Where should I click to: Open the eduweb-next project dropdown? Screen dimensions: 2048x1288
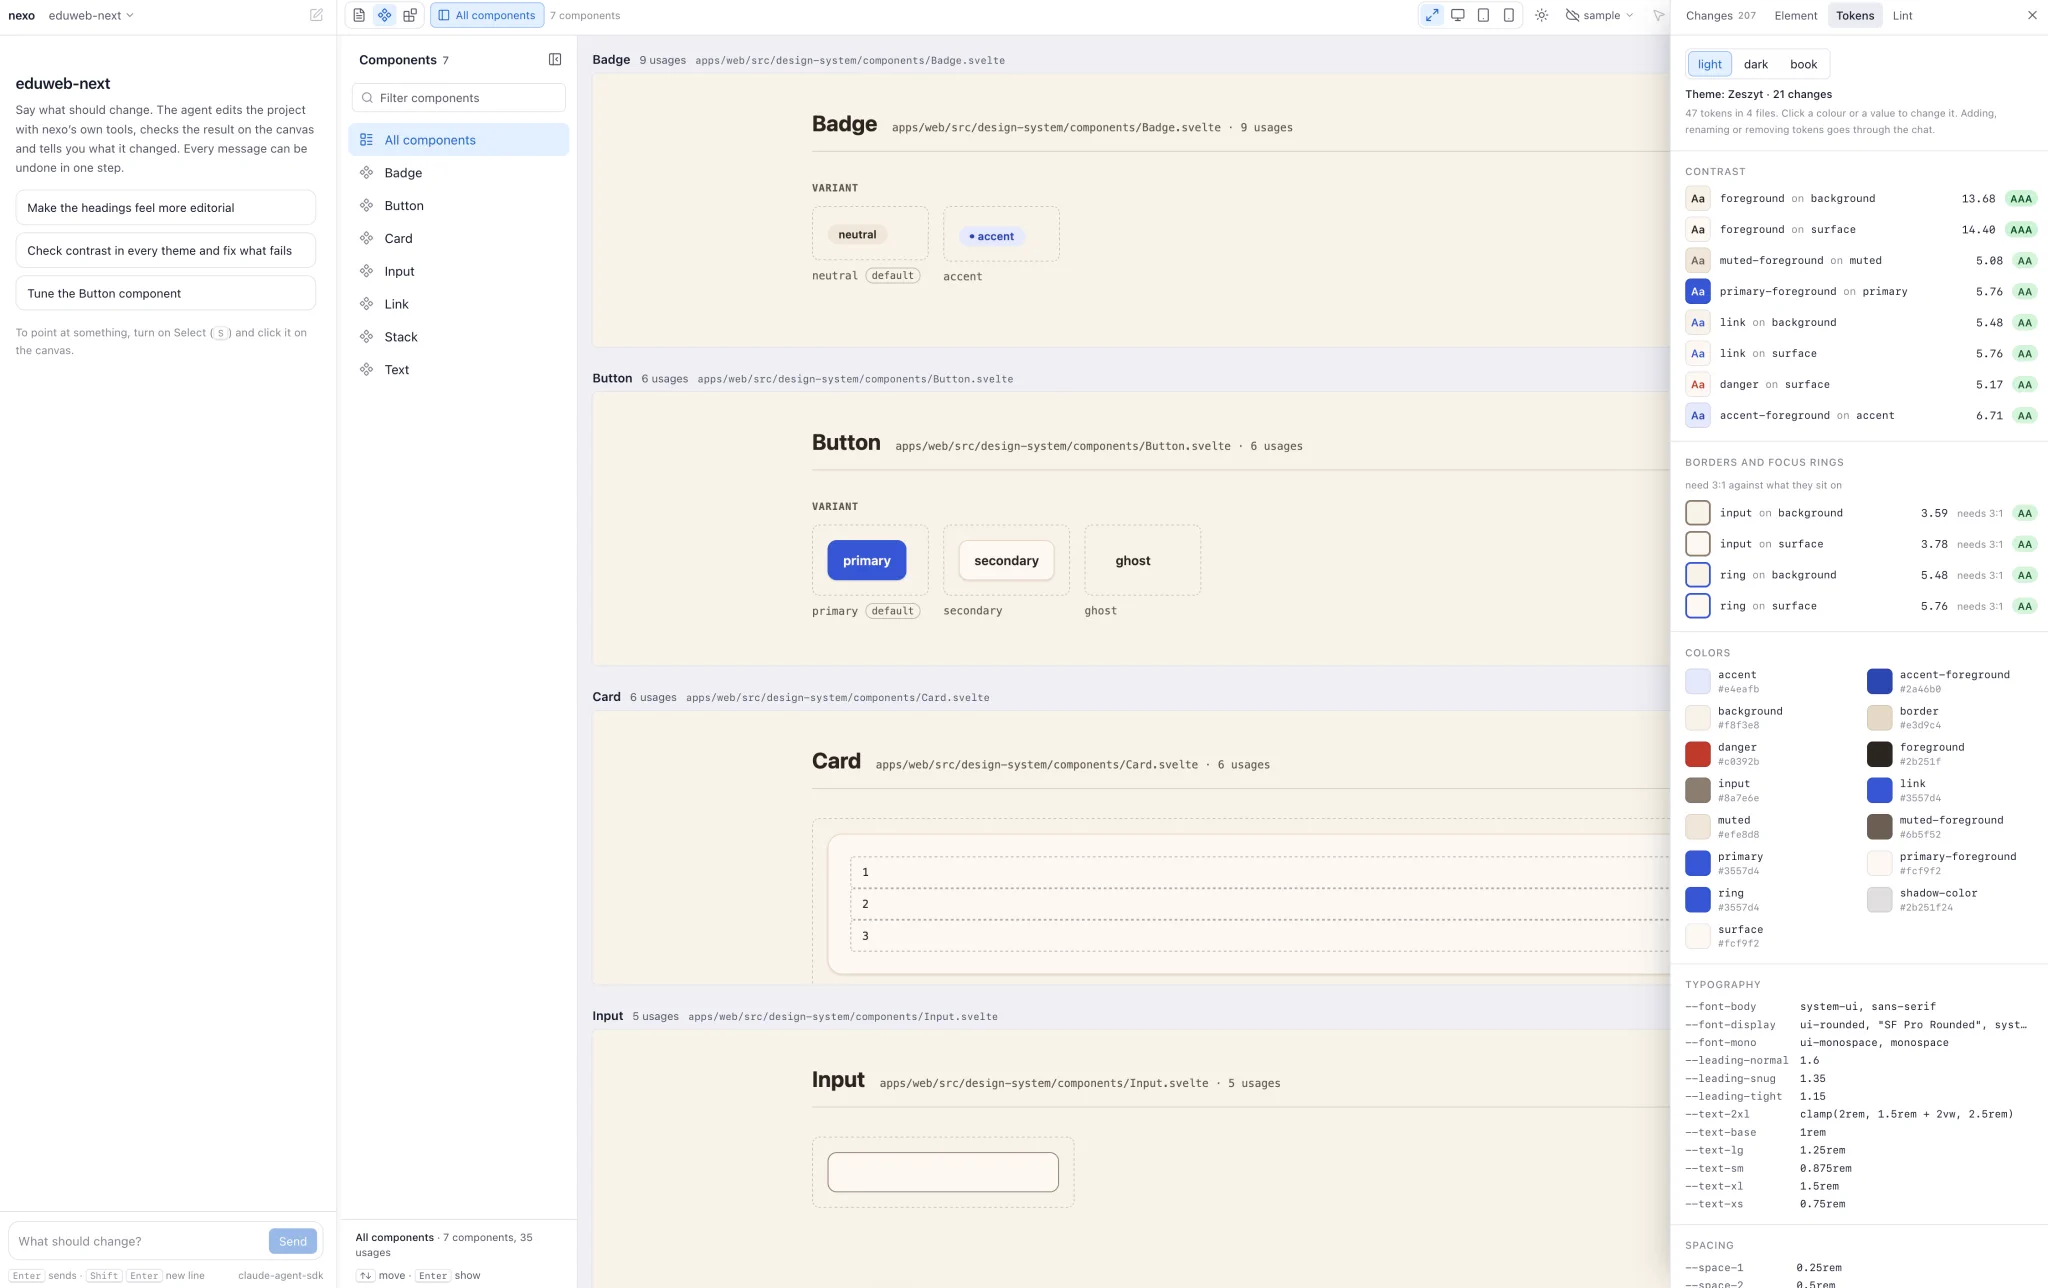pyautogui.click(x=91, y=15)
